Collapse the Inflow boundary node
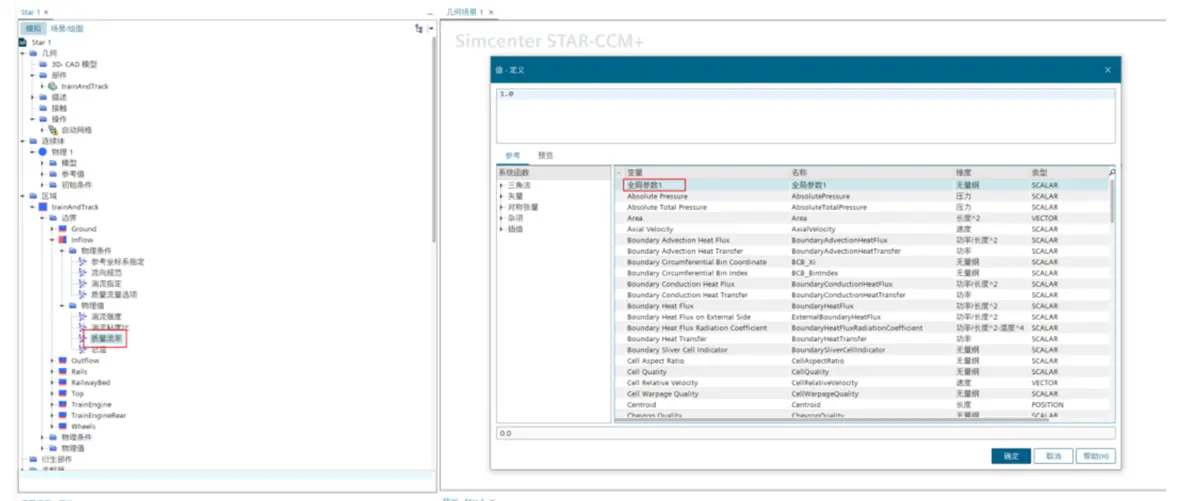 [x=53, y=240]
